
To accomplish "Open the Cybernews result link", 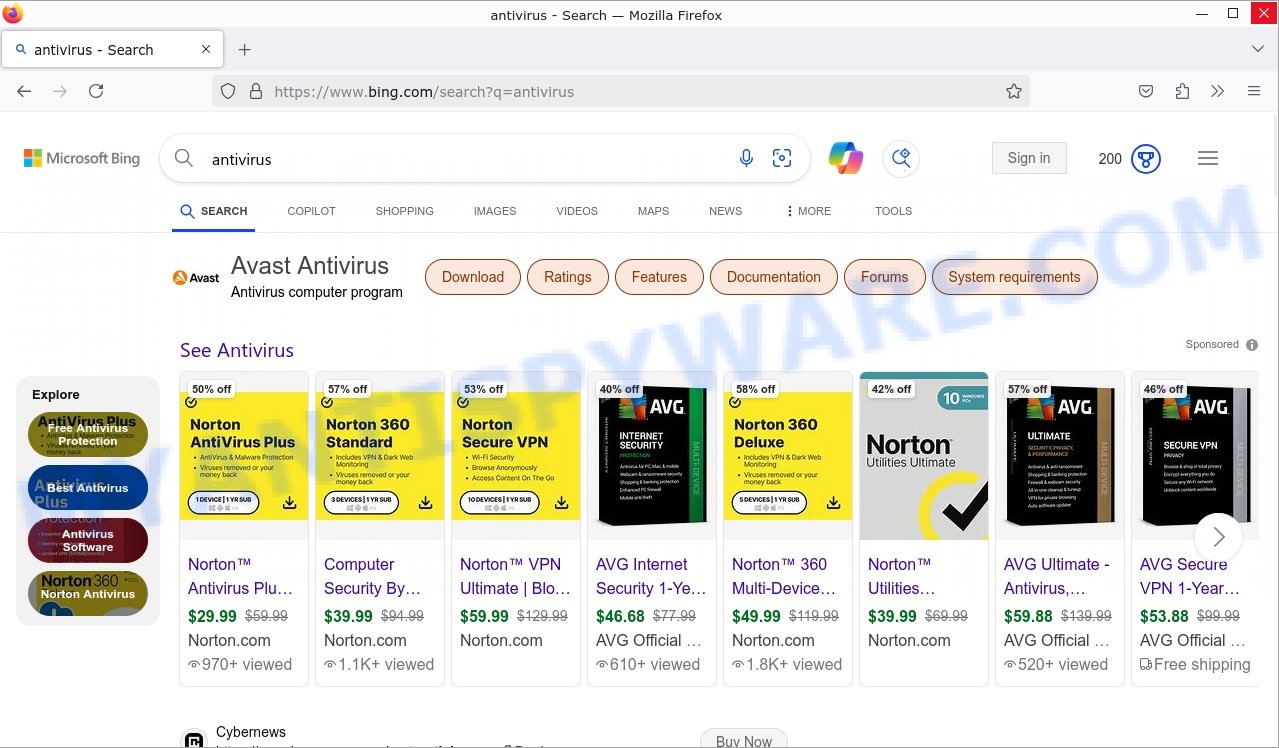I will [x=251, y=733].
